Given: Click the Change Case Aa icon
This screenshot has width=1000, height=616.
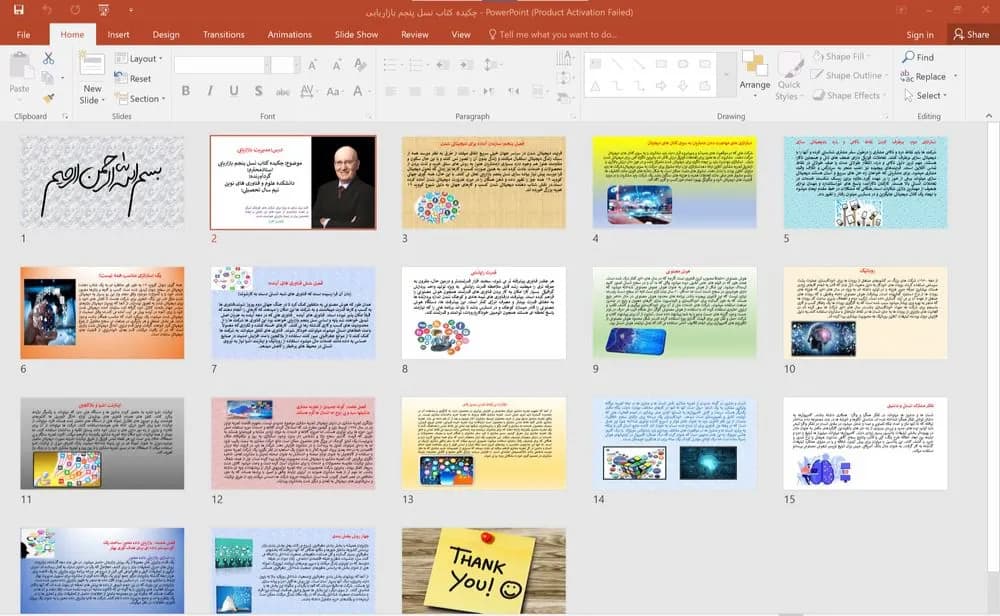Looking at the screenshot, I should (333, 91).
